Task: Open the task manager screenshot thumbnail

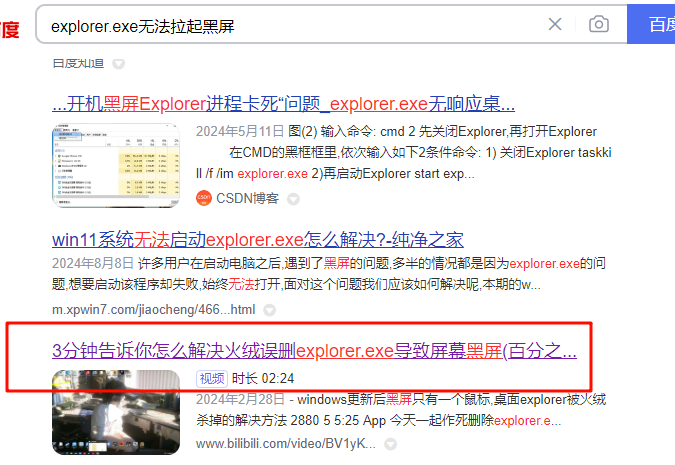Action: pos(116,165)
